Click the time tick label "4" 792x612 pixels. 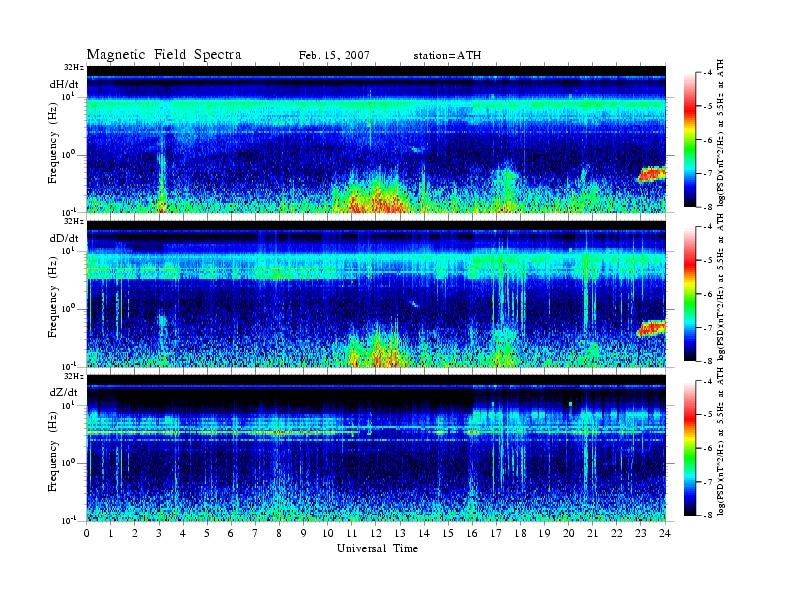coord(183,533)
